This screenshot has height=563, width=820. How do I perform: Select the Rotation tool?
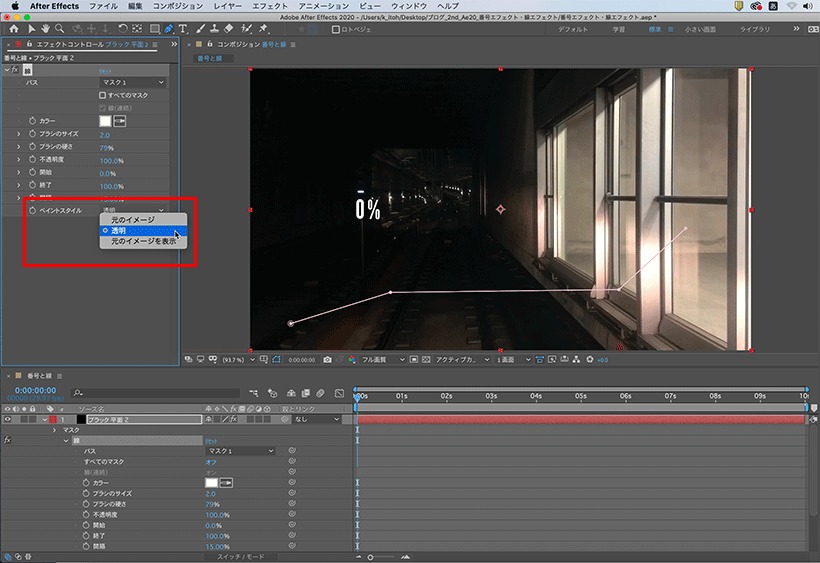point(122,29)
